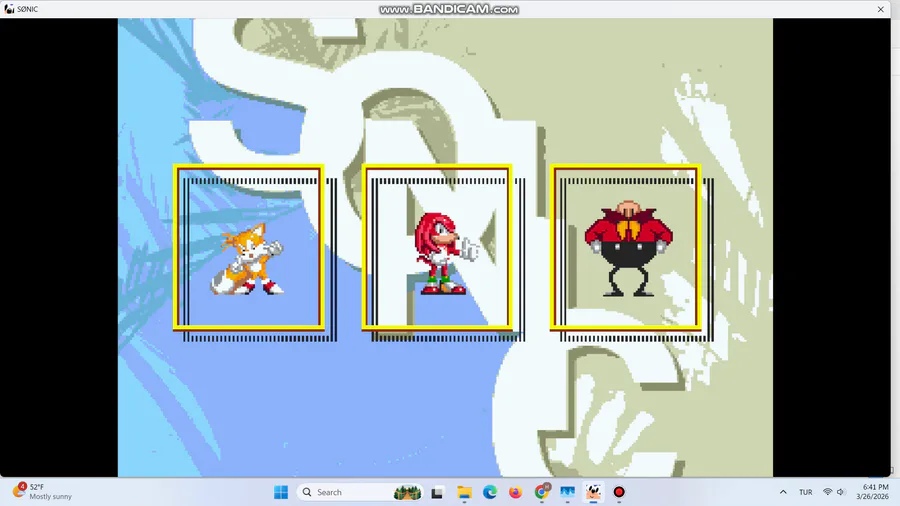Open the Bandicam recorder taskbar icon
The height and width of the screenshot is (506, 900).
tap(619, 492)
